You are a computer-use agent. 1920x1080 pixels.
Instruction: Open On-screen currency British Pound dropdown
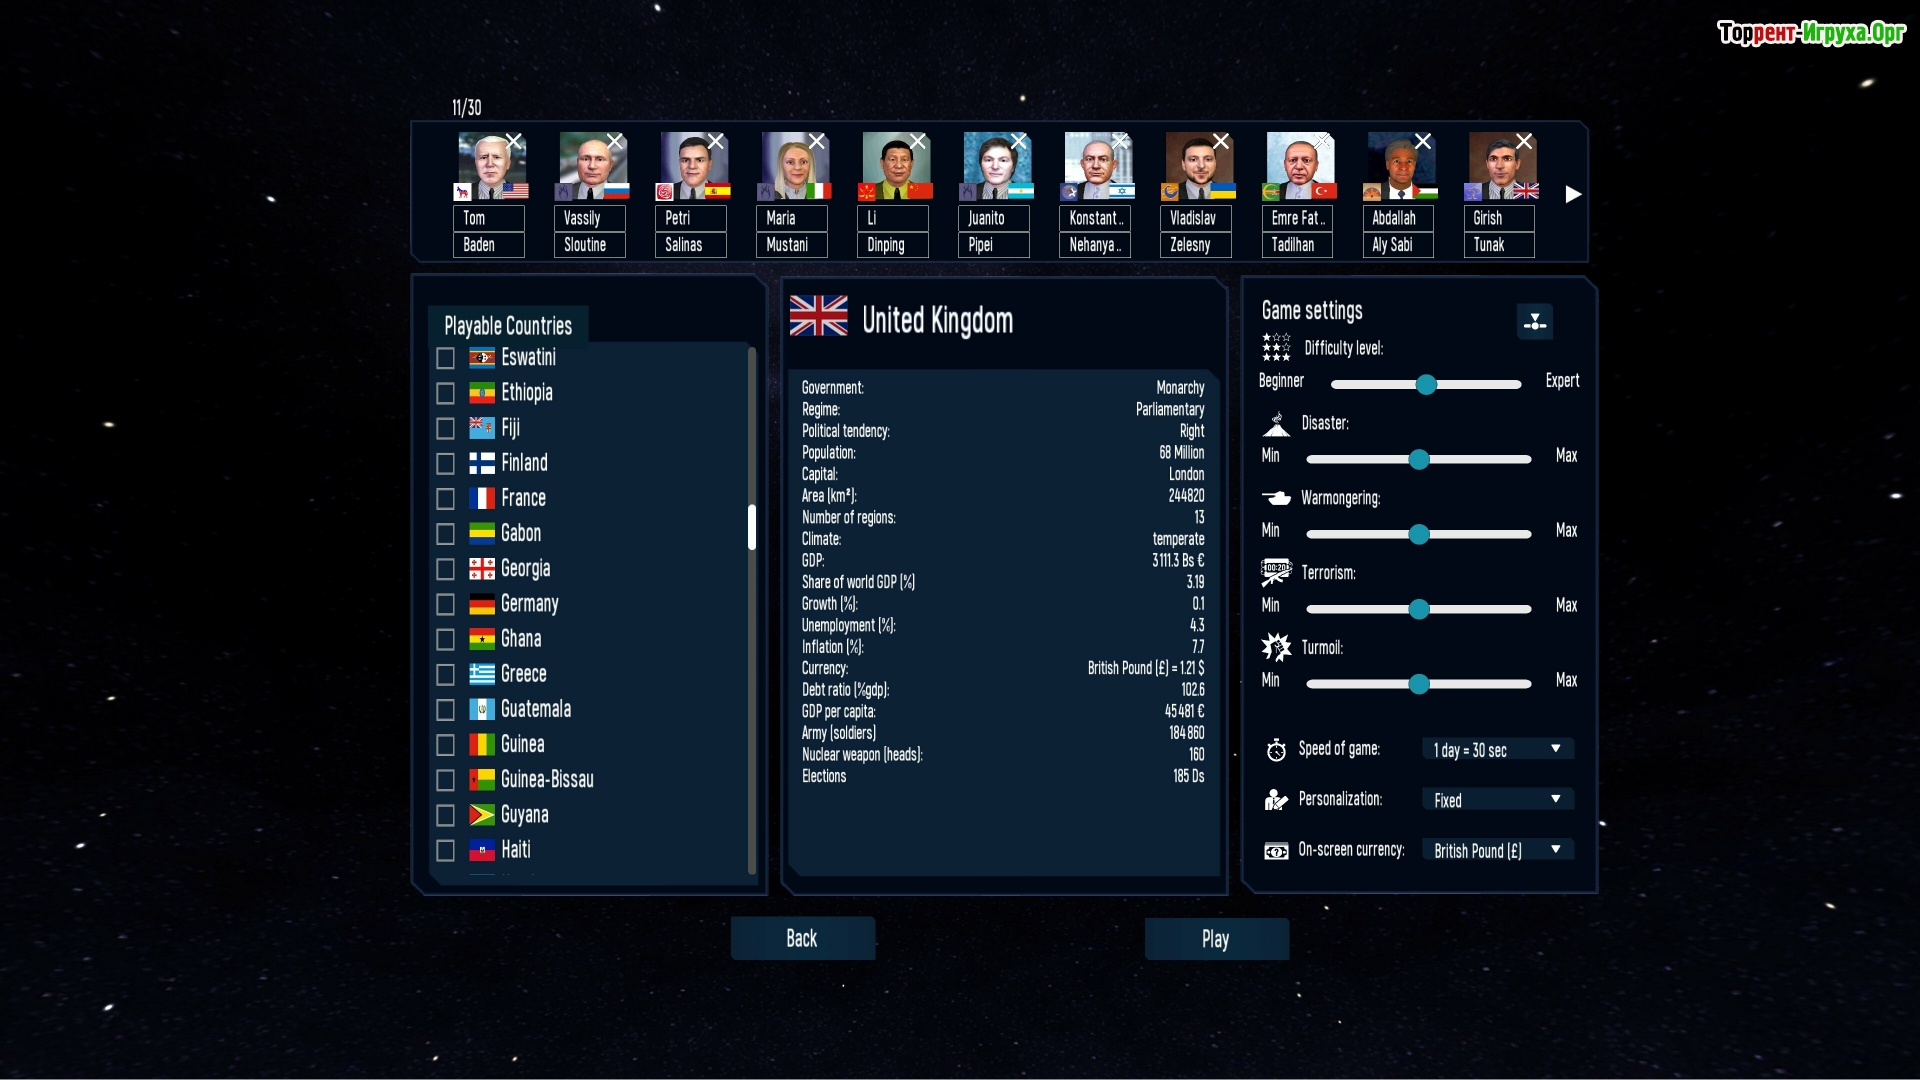click(1497, 851)
